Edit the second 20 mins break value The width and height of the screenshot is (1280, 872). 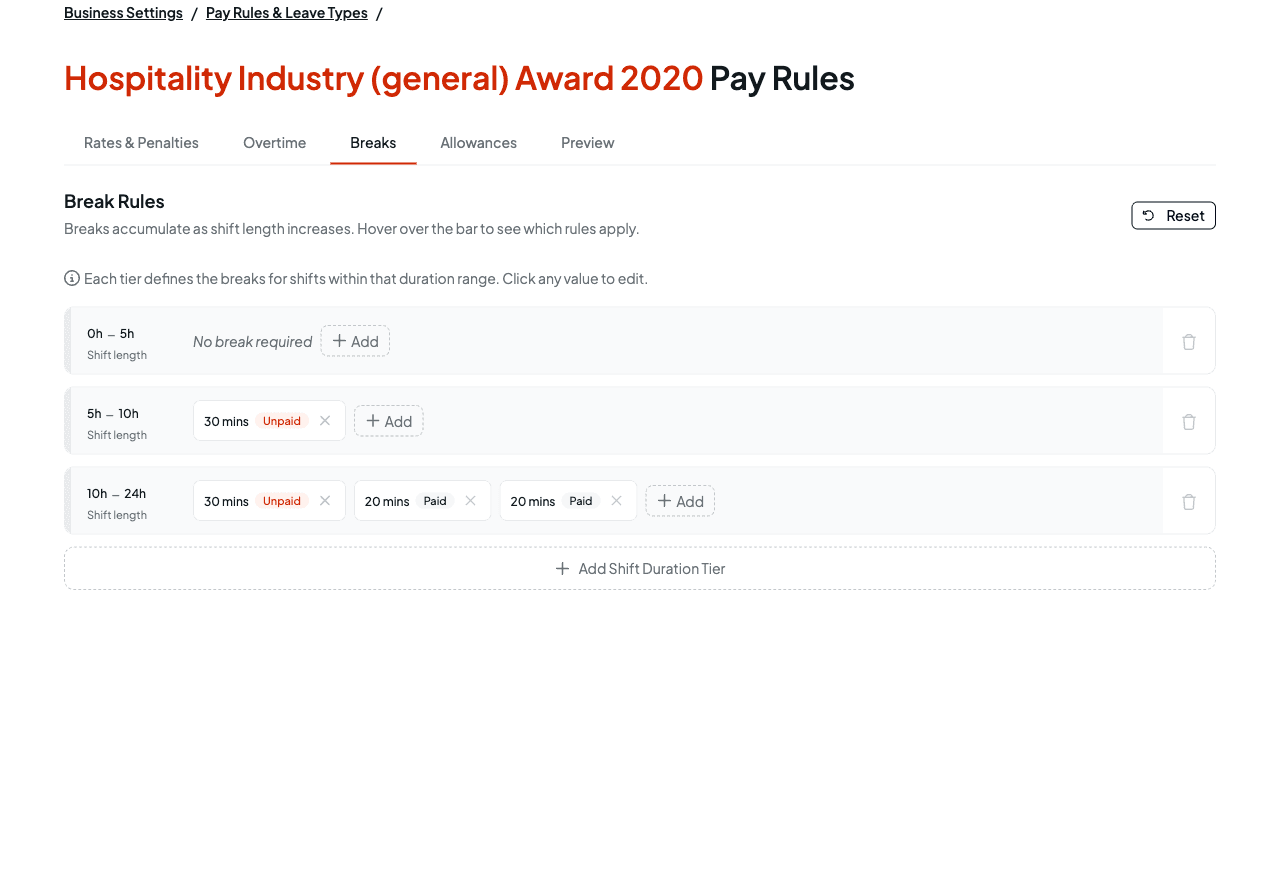(533, 501)
